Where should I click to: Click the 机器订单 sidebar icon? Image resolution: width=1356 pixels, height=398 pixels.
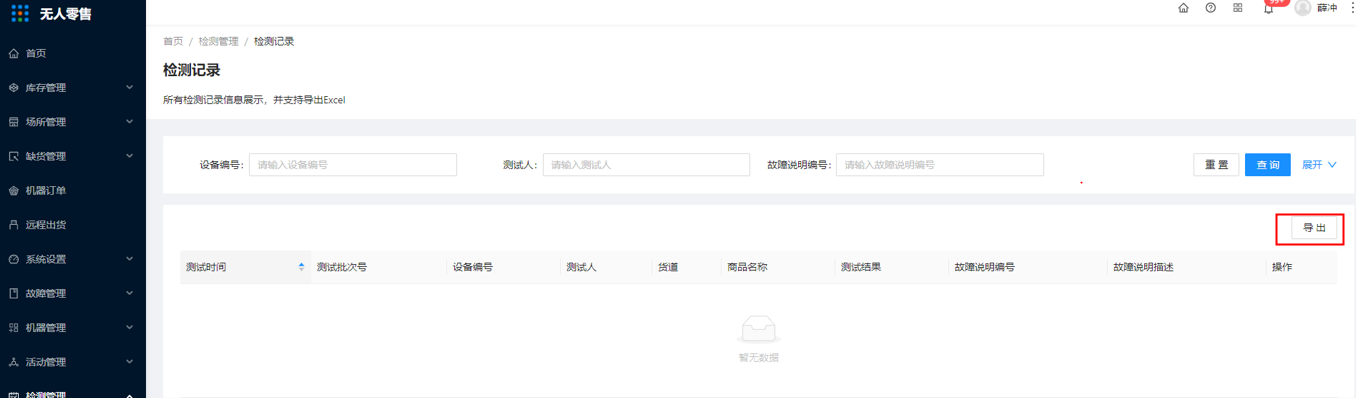click(x=14, y=190)
